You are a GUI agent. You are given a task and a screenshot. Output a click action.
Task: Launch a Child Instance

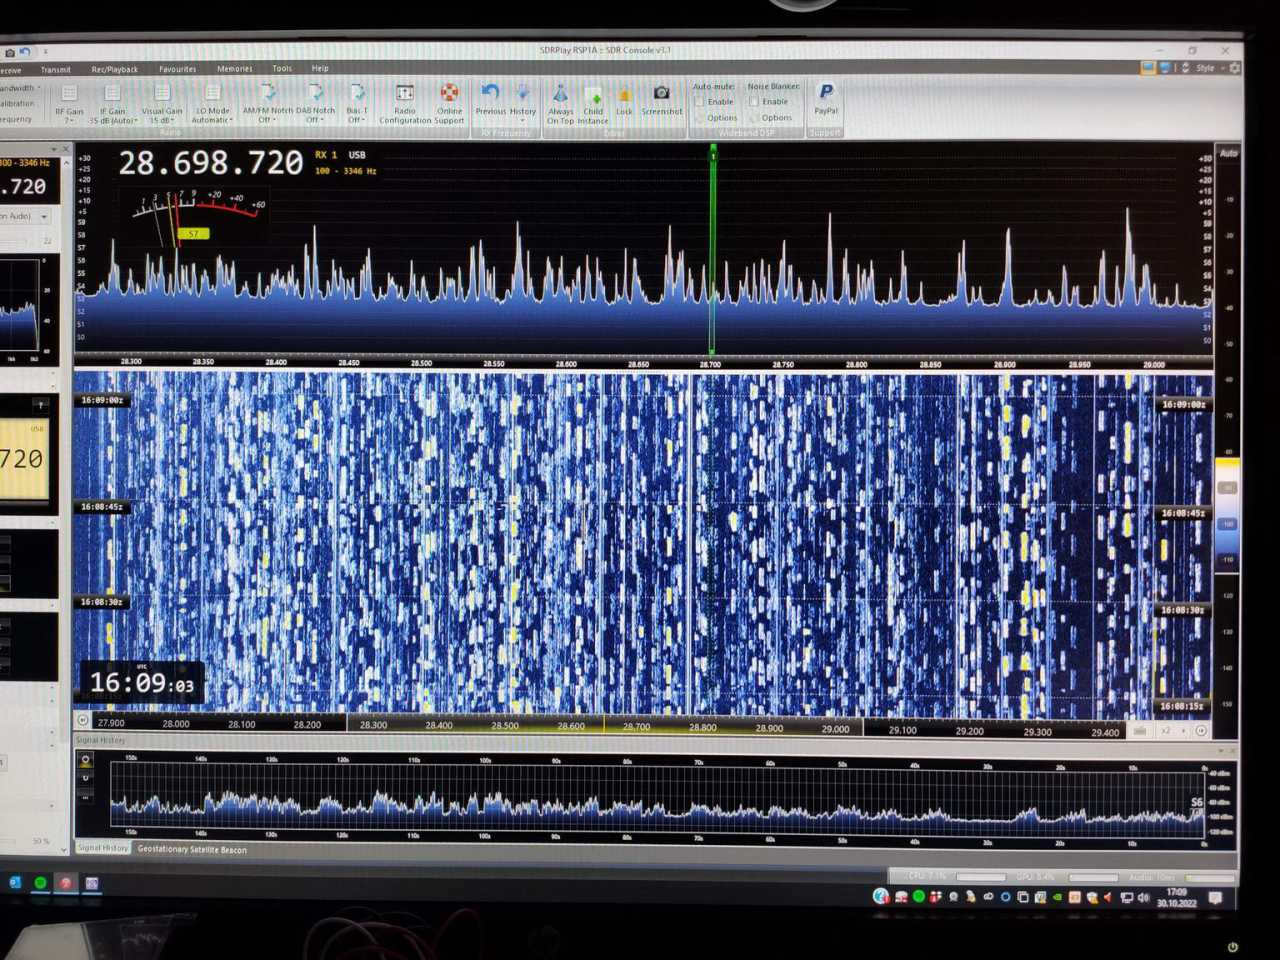pyautogui.click(x=593, y=104)
